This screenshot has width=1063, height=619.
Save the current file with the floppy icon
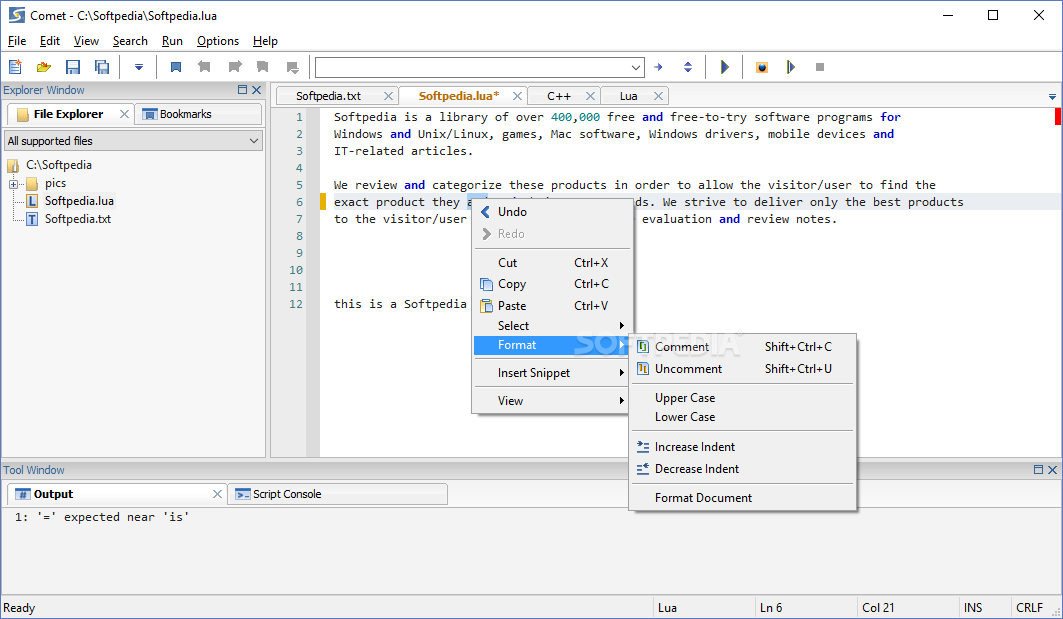coord(73,67)
